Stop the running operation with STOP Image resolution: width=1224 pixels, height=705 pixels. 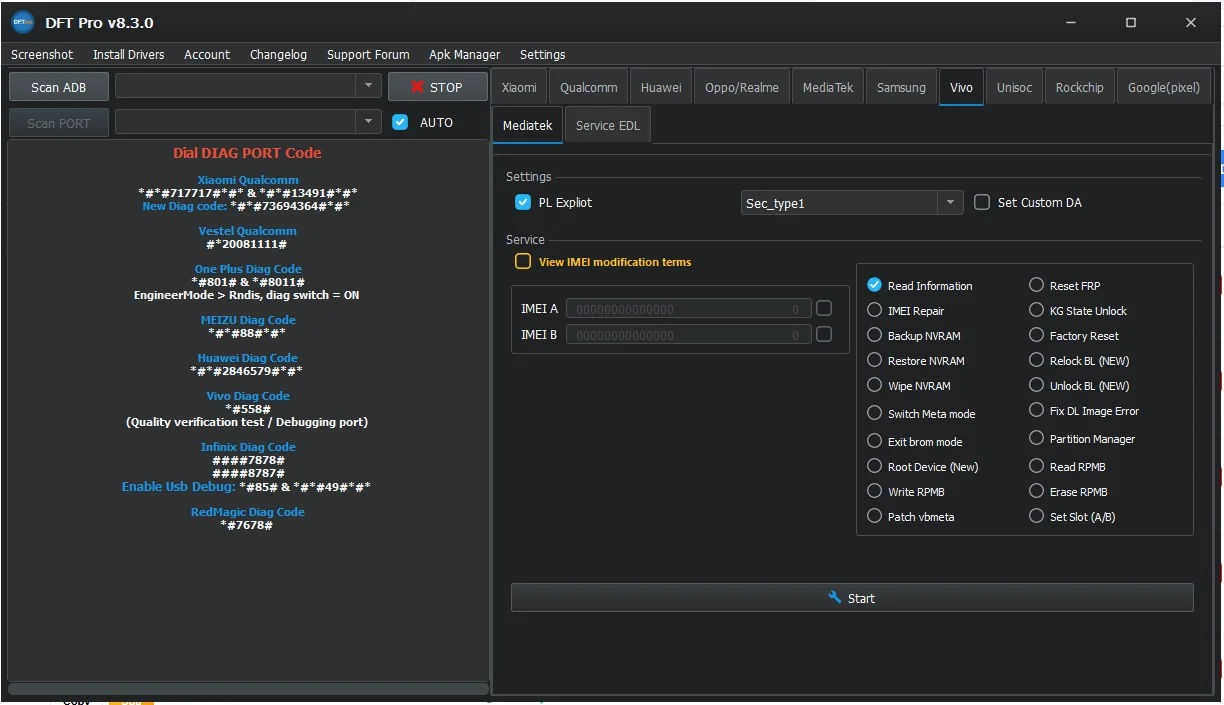[x=438, y=87]
